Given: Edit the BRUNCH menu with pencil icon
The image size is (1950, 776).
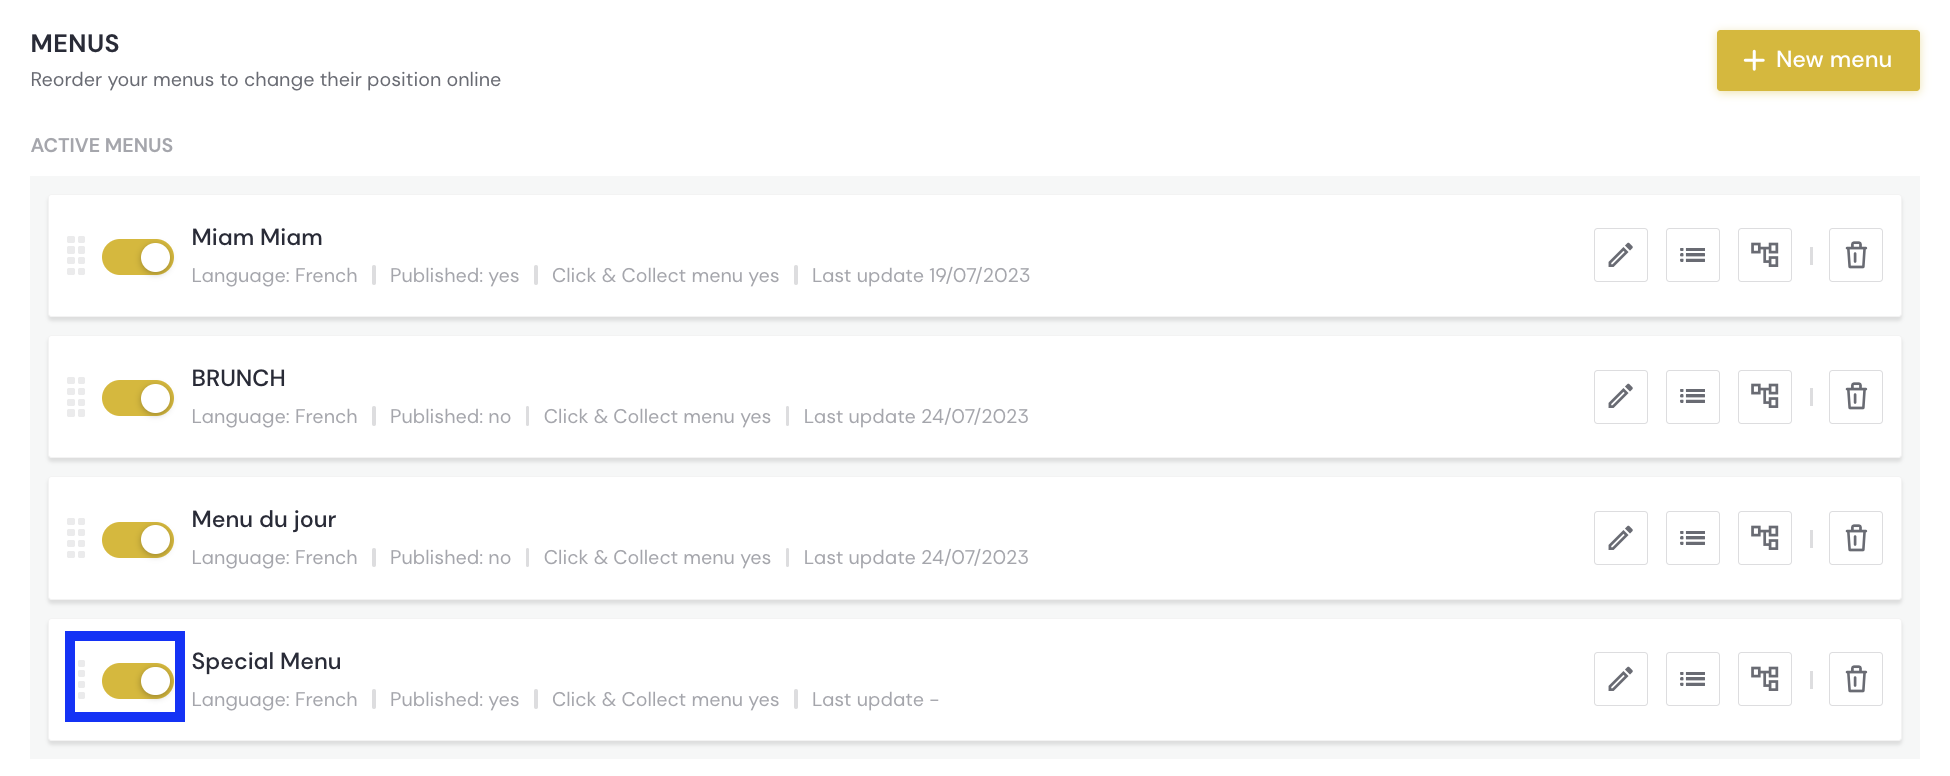Looking at the screenshot, I should point(1620,396).
